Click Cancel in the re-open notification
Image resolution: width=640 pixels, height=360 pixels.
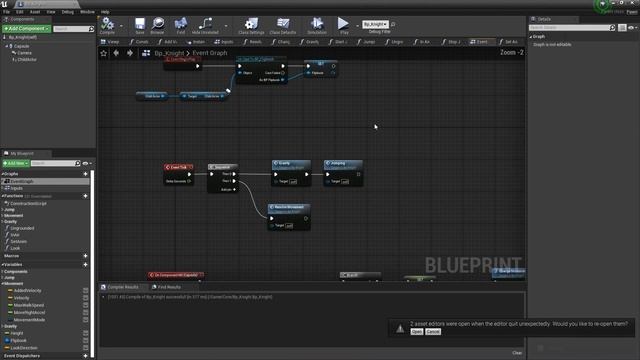(x=433, y=332)
